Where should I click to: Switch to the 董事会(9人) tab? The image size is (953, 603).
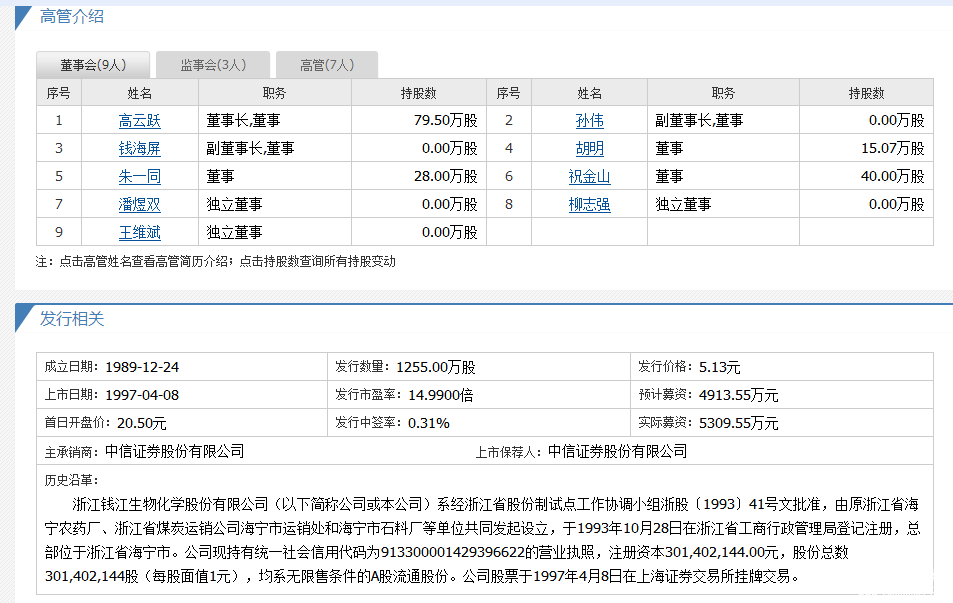click(x=93, y=65)
